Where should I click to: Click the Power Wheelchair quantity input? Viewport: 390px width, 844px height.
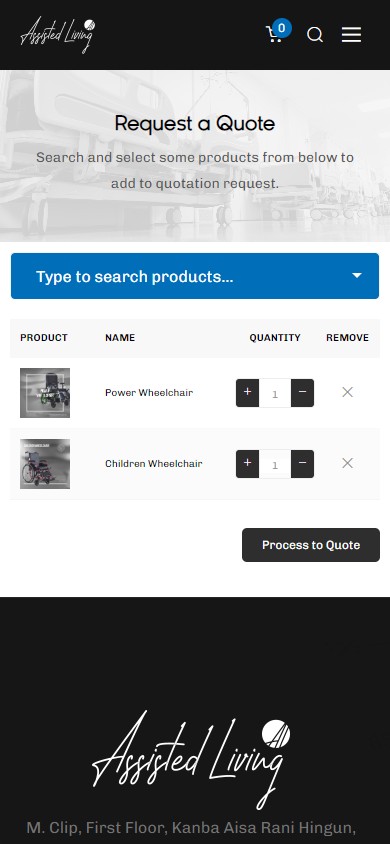tap(275, 393)
